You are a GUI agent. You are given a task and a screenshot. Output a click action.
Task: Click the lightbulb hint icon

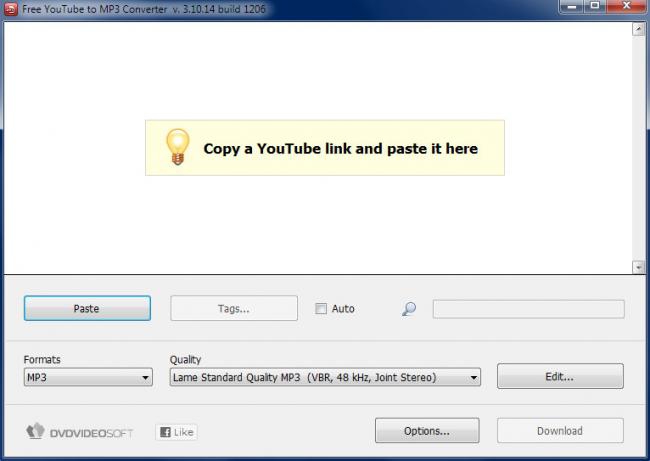coord(177,147)
